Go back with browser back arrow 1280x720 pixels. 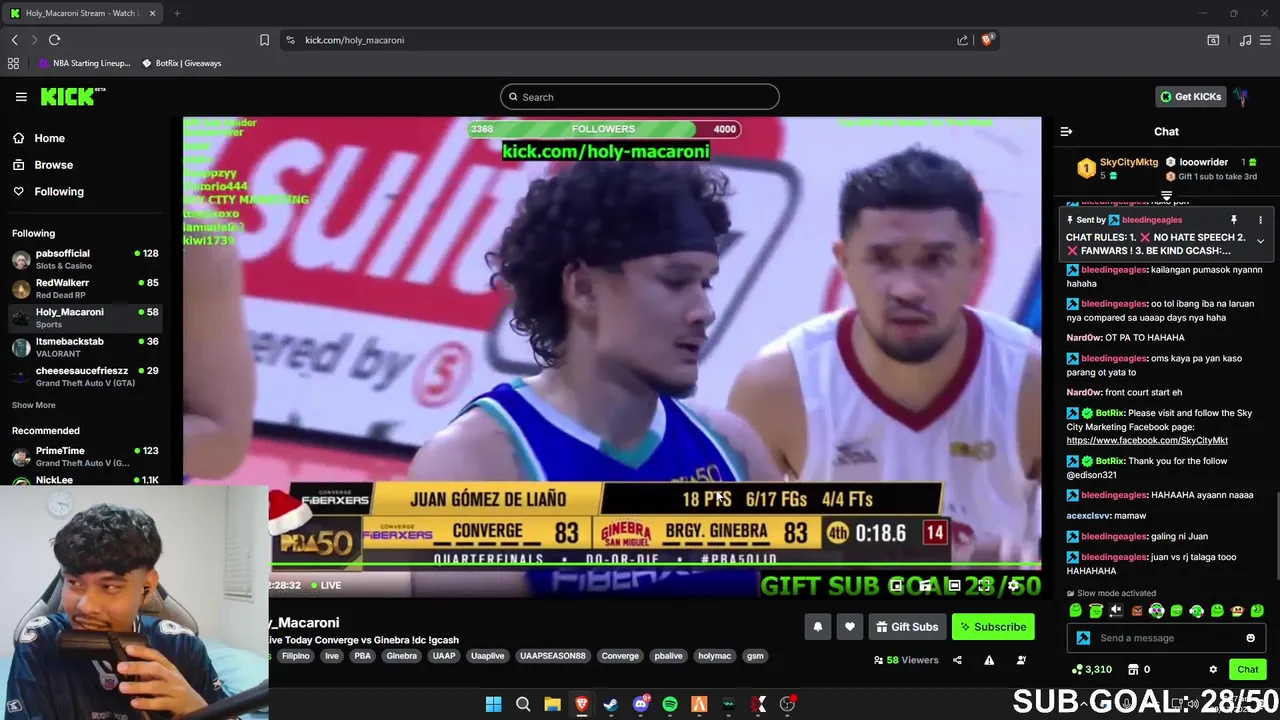[x=14, y=40]
